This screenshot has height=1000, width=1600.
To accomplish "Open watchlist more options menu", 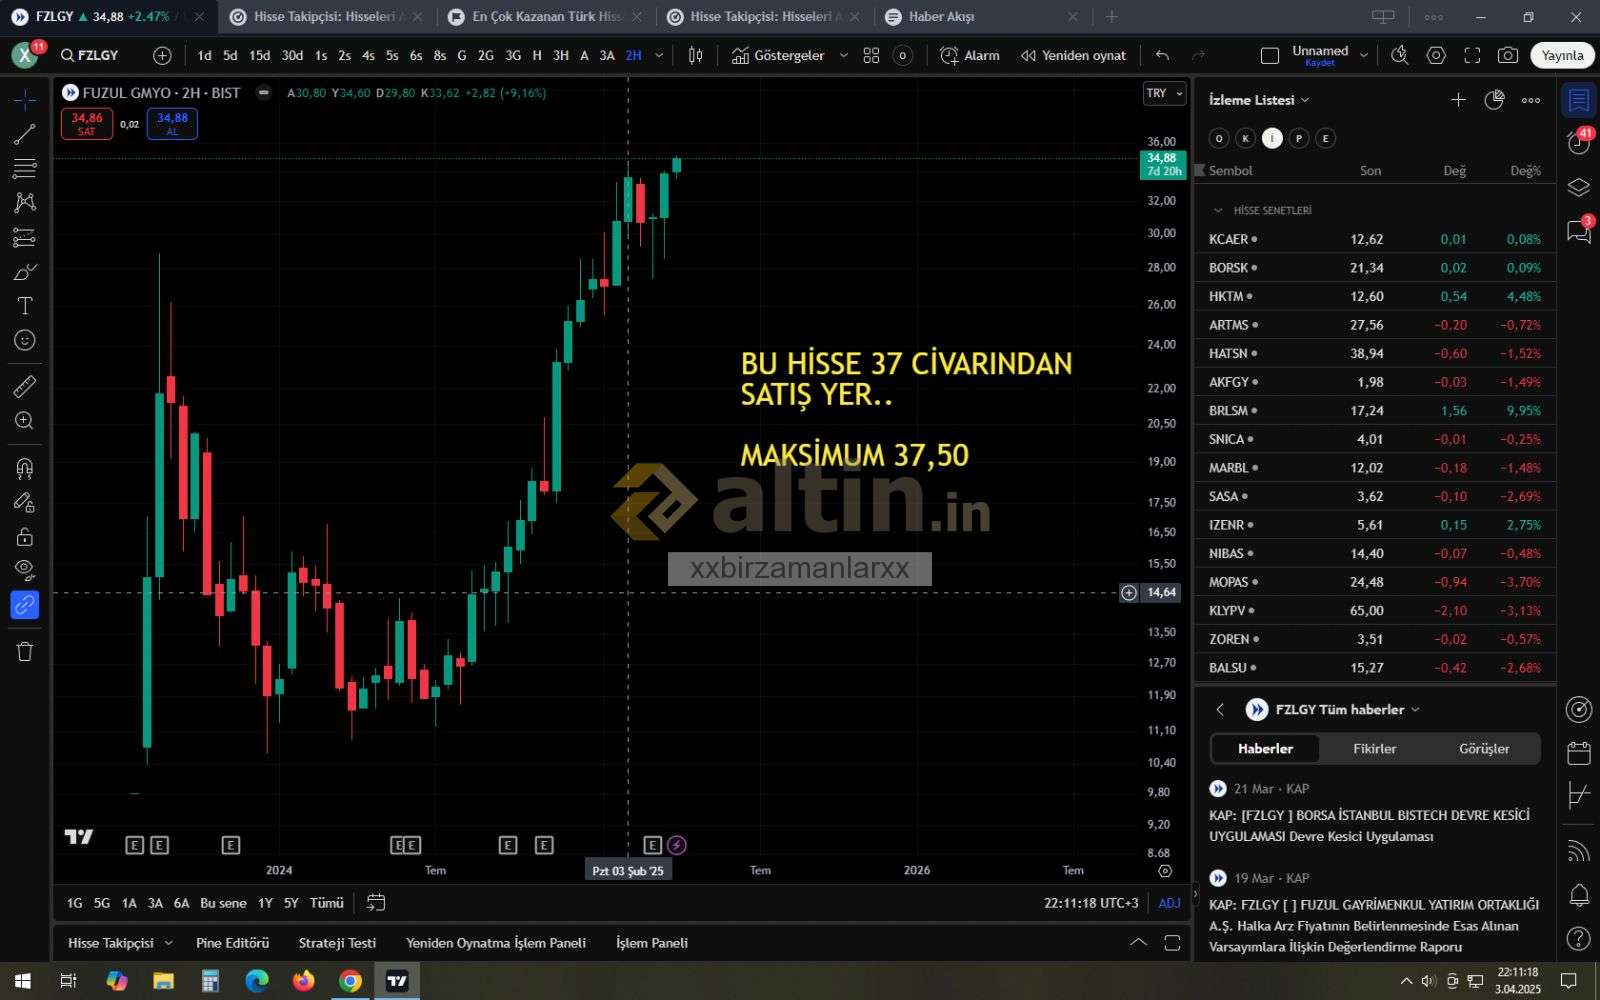I will pyautogui.click(x=1530, y=100).
